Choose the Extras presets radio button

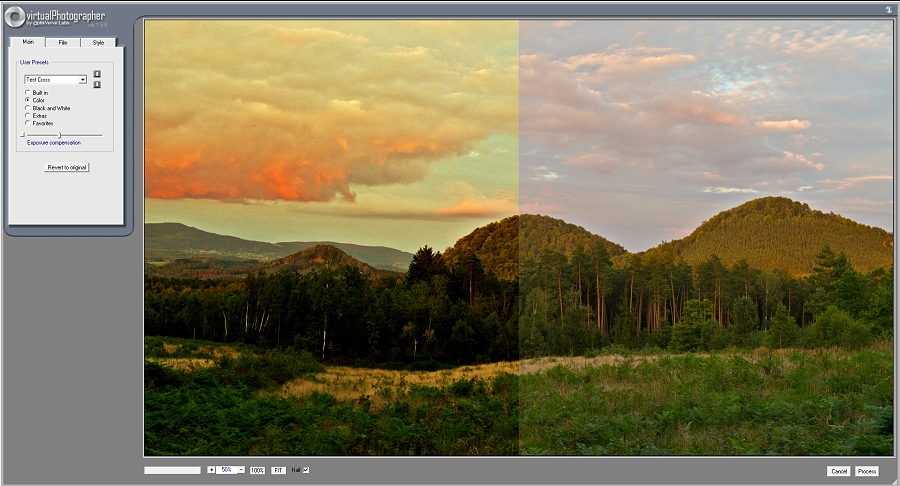click(x=28, y=115)
